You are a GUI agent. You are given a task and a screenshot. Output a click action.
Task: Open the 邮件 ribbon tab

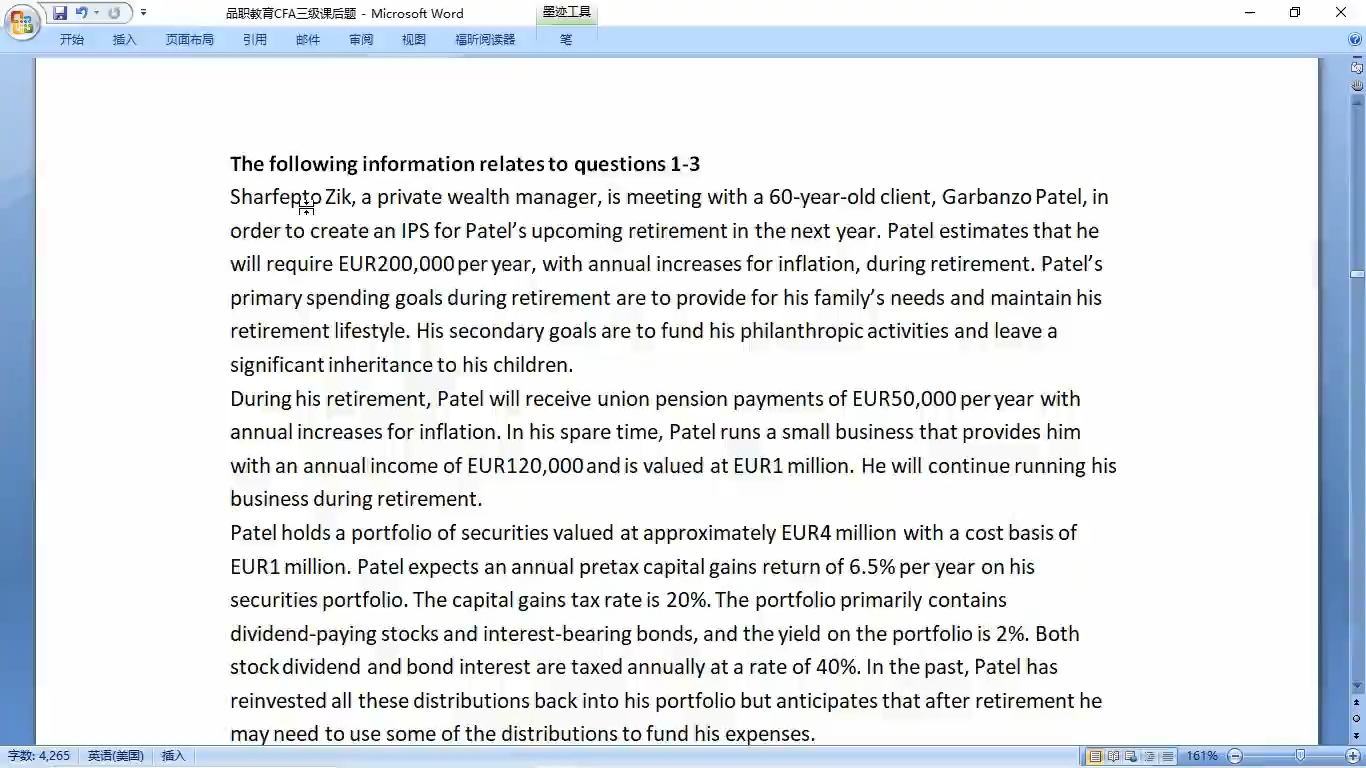pyautogui.click(x=308, y=40)
